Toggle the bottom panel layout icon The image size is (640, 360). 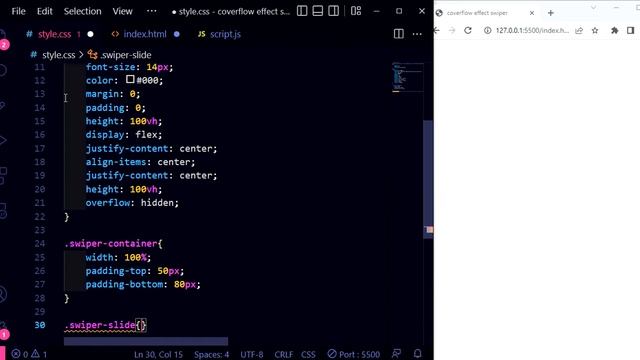tap(318, 11)
